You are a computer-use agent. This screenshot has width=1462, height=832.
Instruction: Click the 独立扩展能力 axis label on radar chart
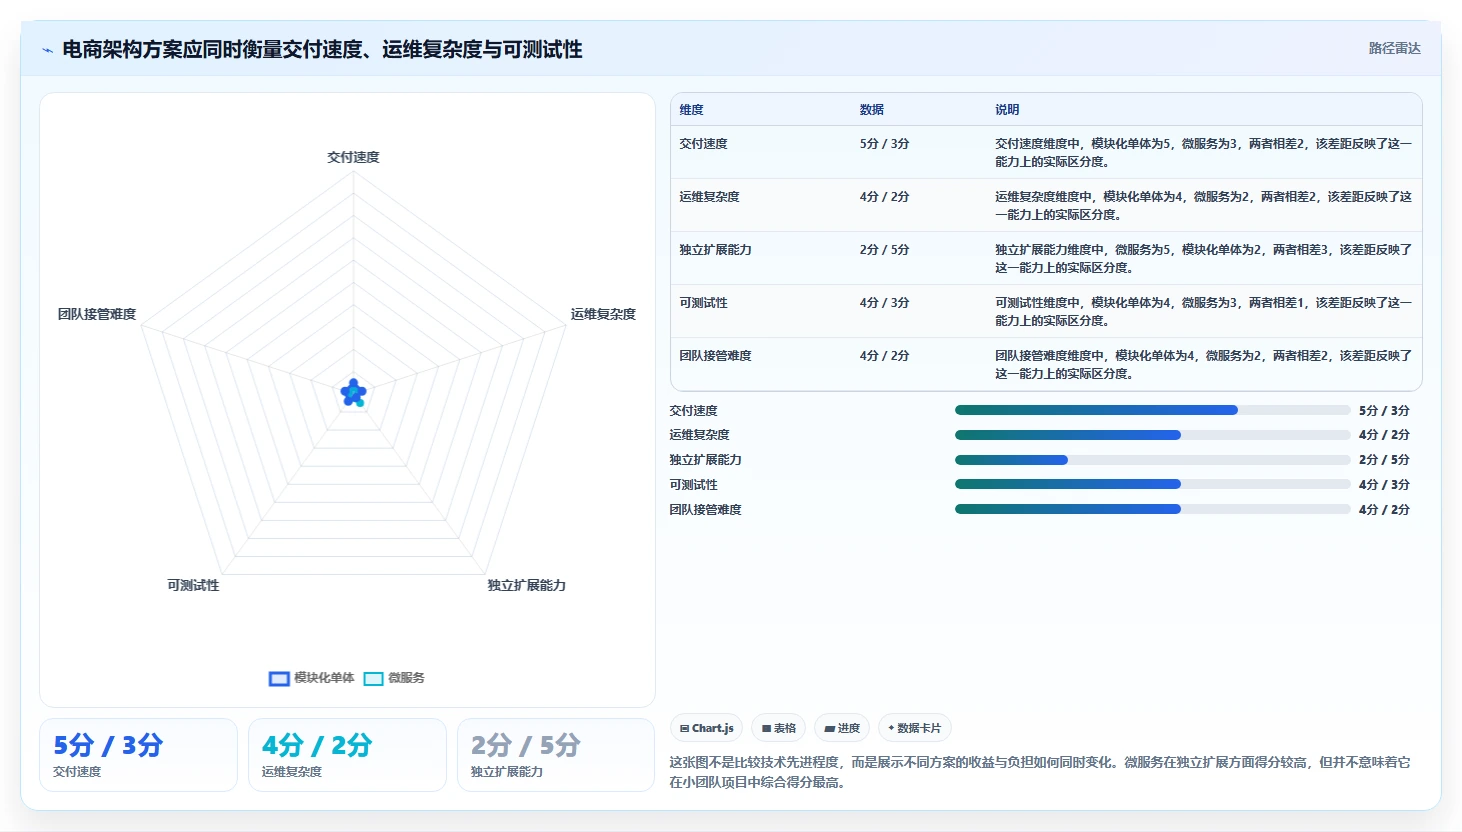527,585
